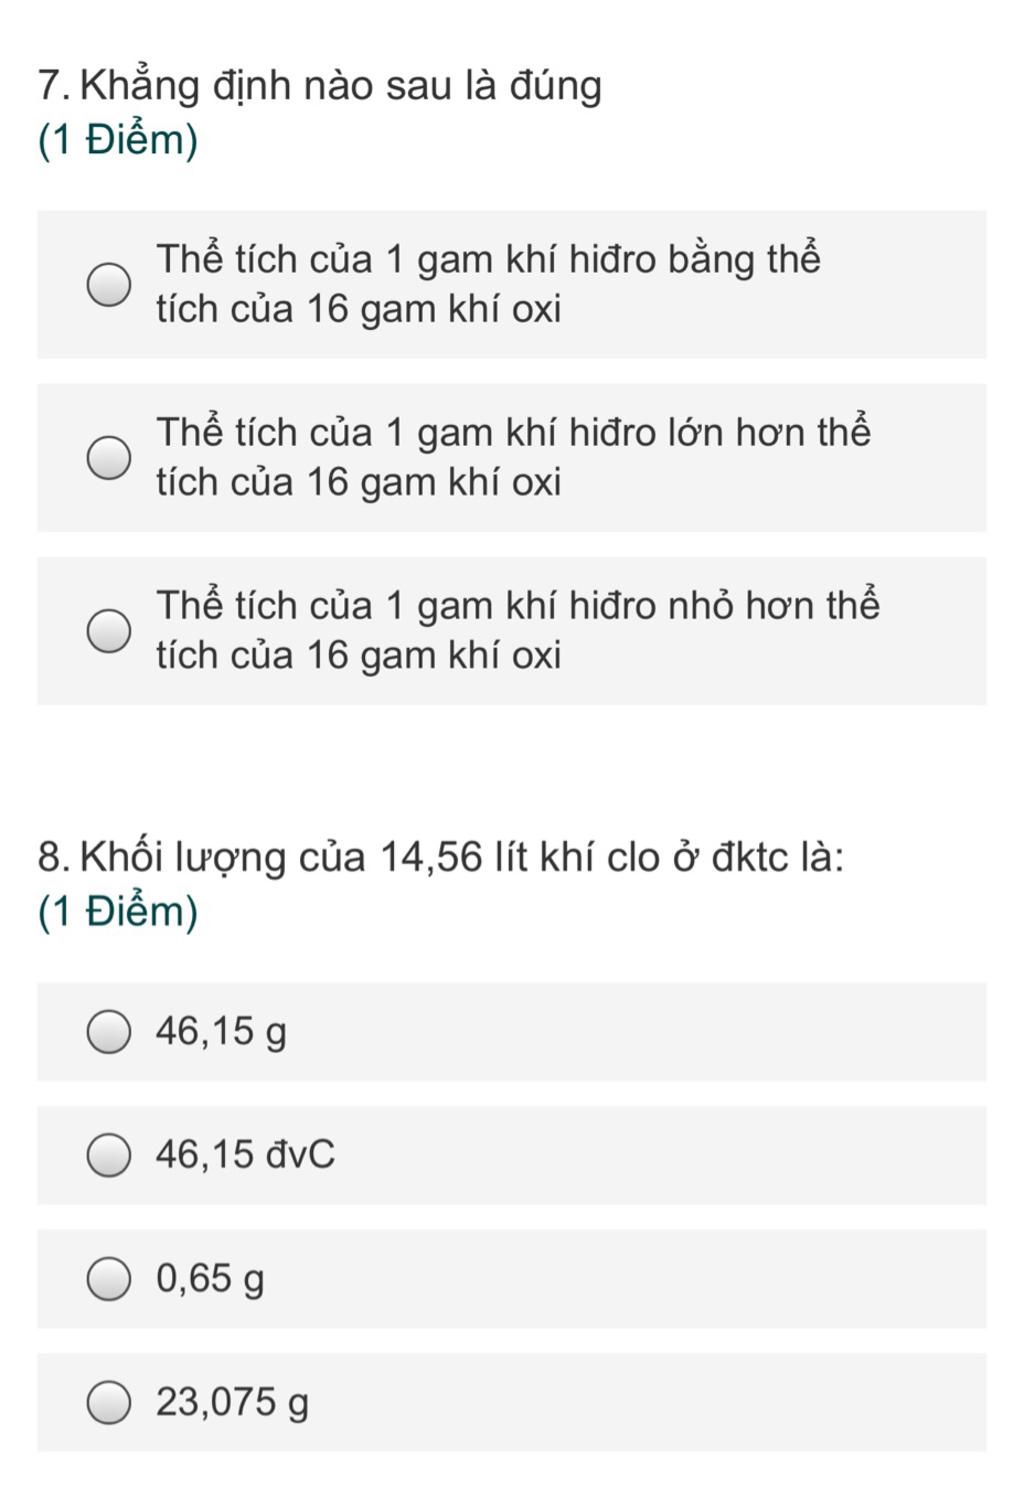1024x1490 pixels.
Task: Click the question number '8.'
Action: pos(54,859)
